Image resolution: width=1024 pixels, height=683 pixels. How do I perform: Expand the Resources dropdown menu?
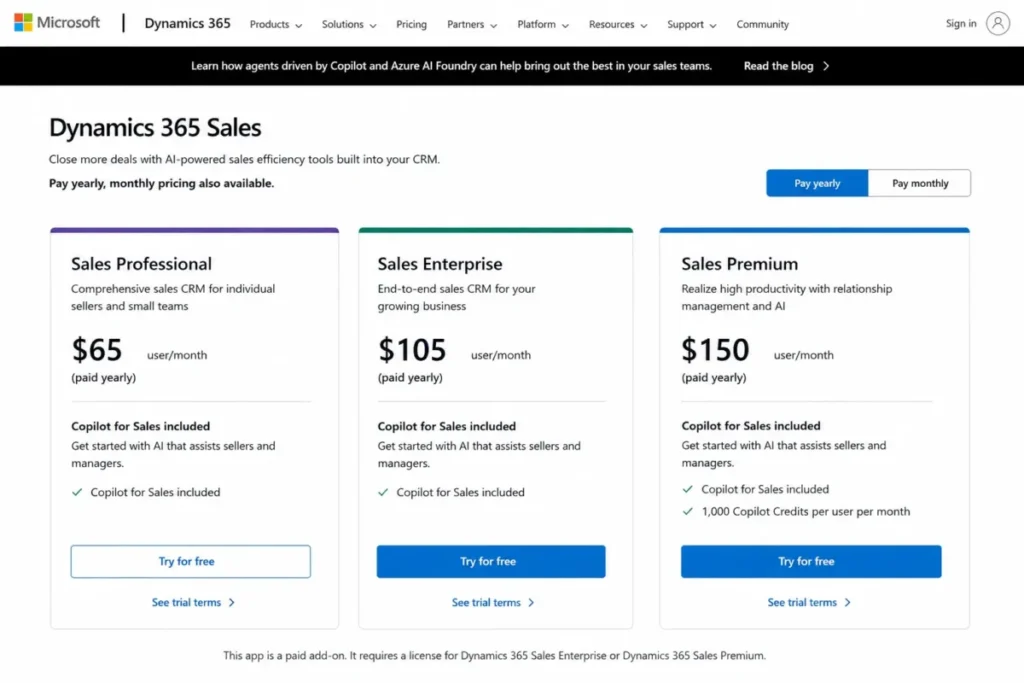pos(618,24)
